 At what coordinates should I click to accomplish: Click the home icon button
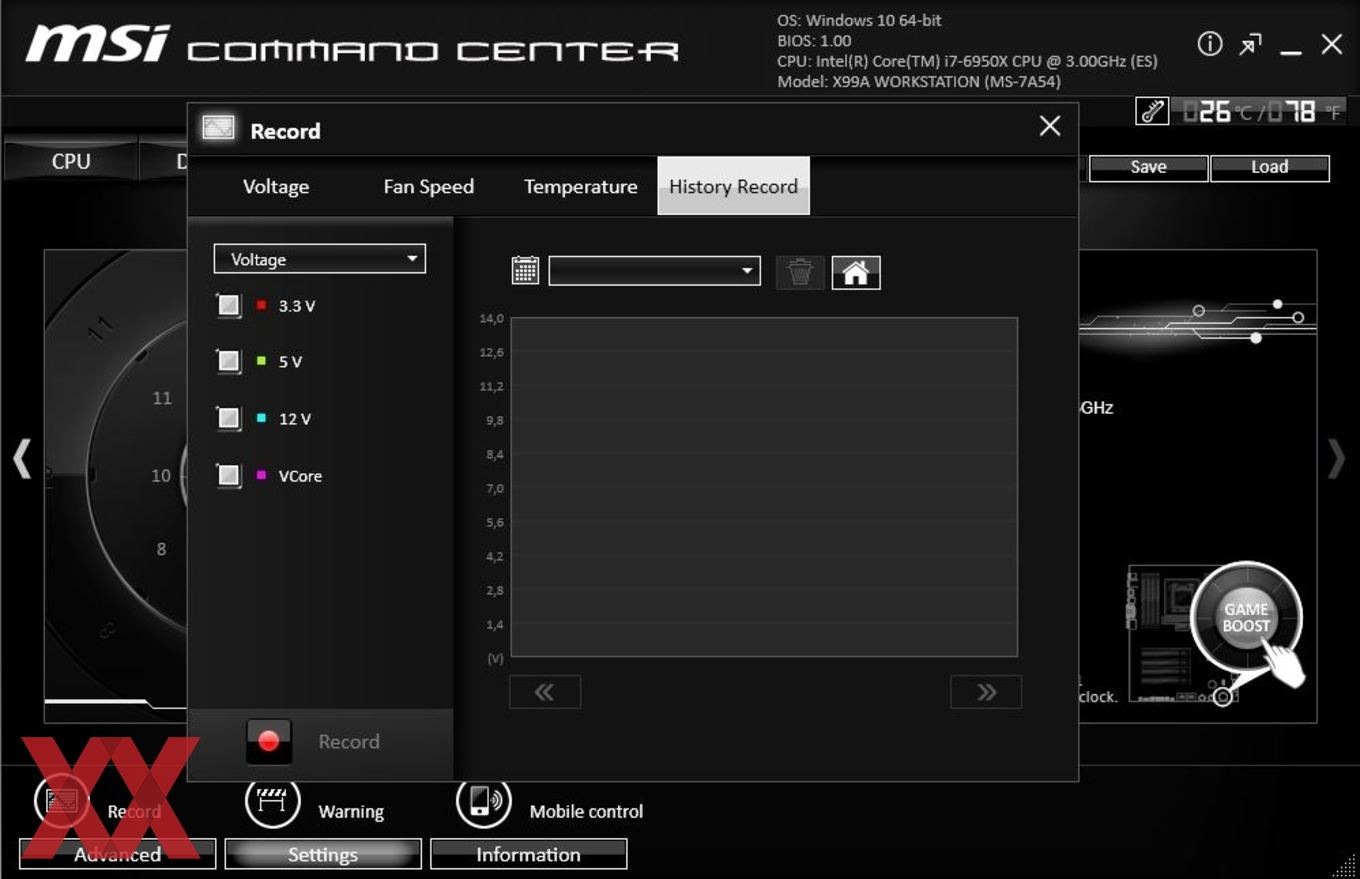click(856, 272)
